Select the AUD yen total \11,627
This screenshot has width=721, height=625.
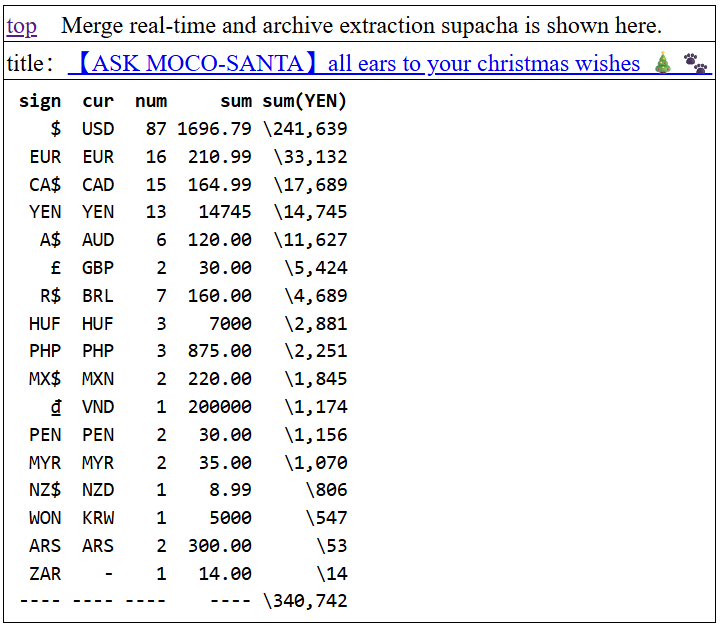[x=310, y=240]
